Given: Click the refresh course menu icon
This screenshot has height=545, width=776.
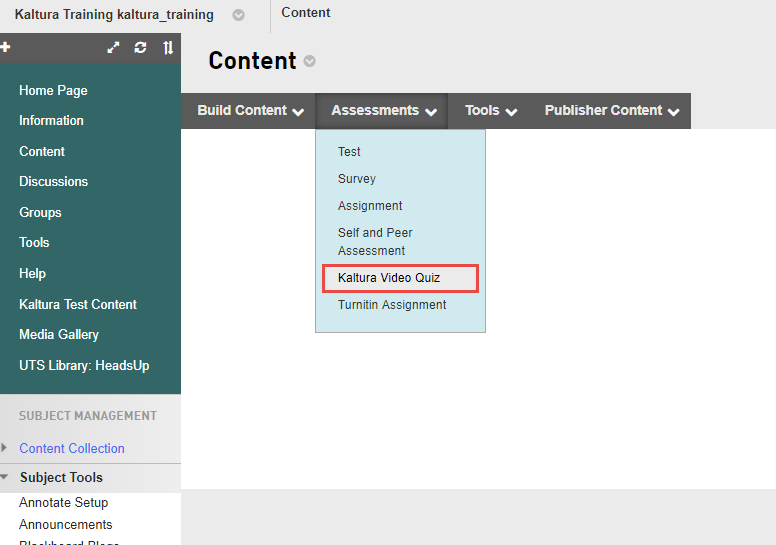Looking at the screenshot, I should pos(140,48).
